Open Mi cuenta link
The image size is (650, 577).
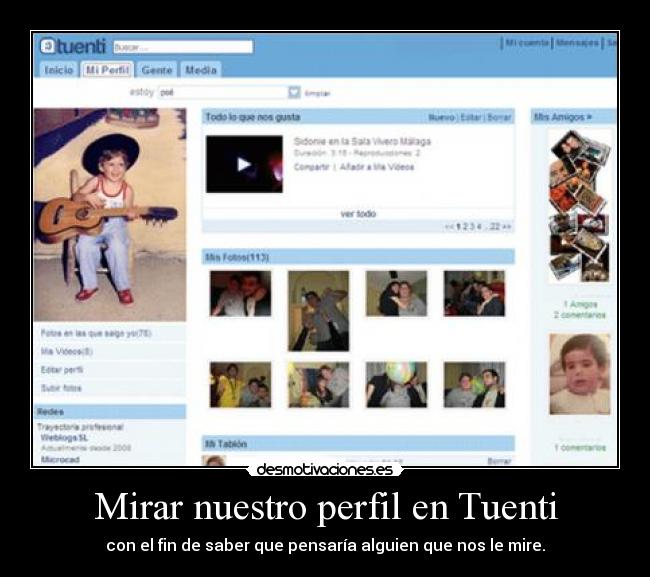point(526,43)
